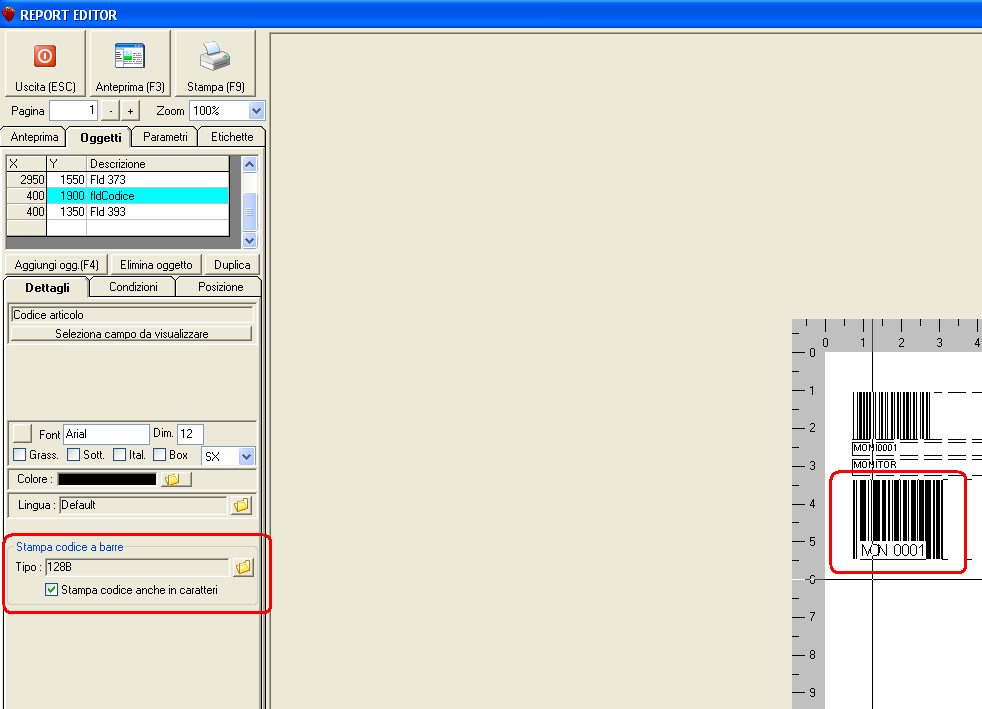Select the Oggetti tab
The image size is (982, 709).
pyautogui.click(x=100, y=137)
